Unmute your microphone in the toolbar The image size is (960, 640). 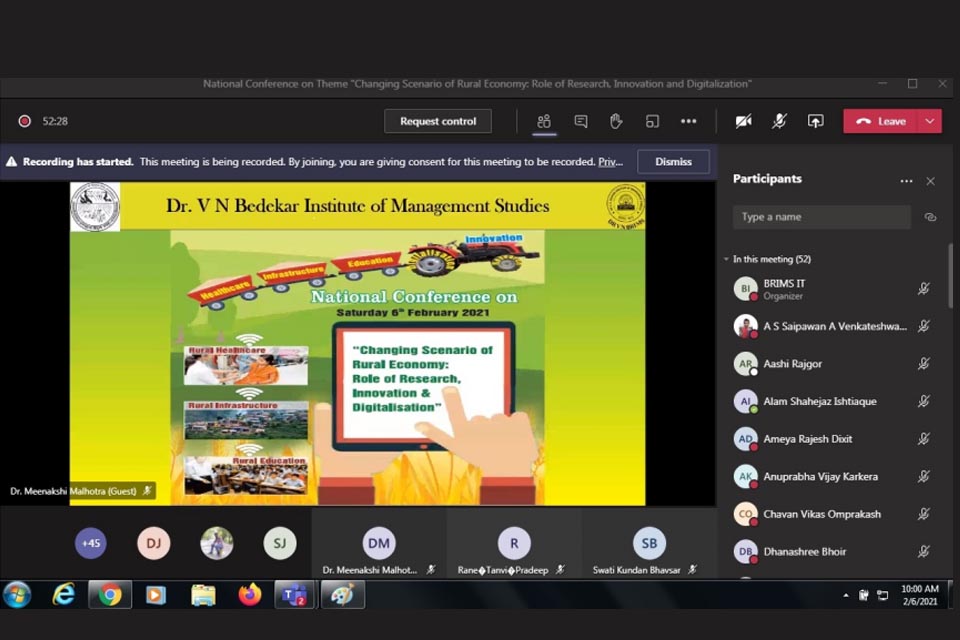point(779,121)
